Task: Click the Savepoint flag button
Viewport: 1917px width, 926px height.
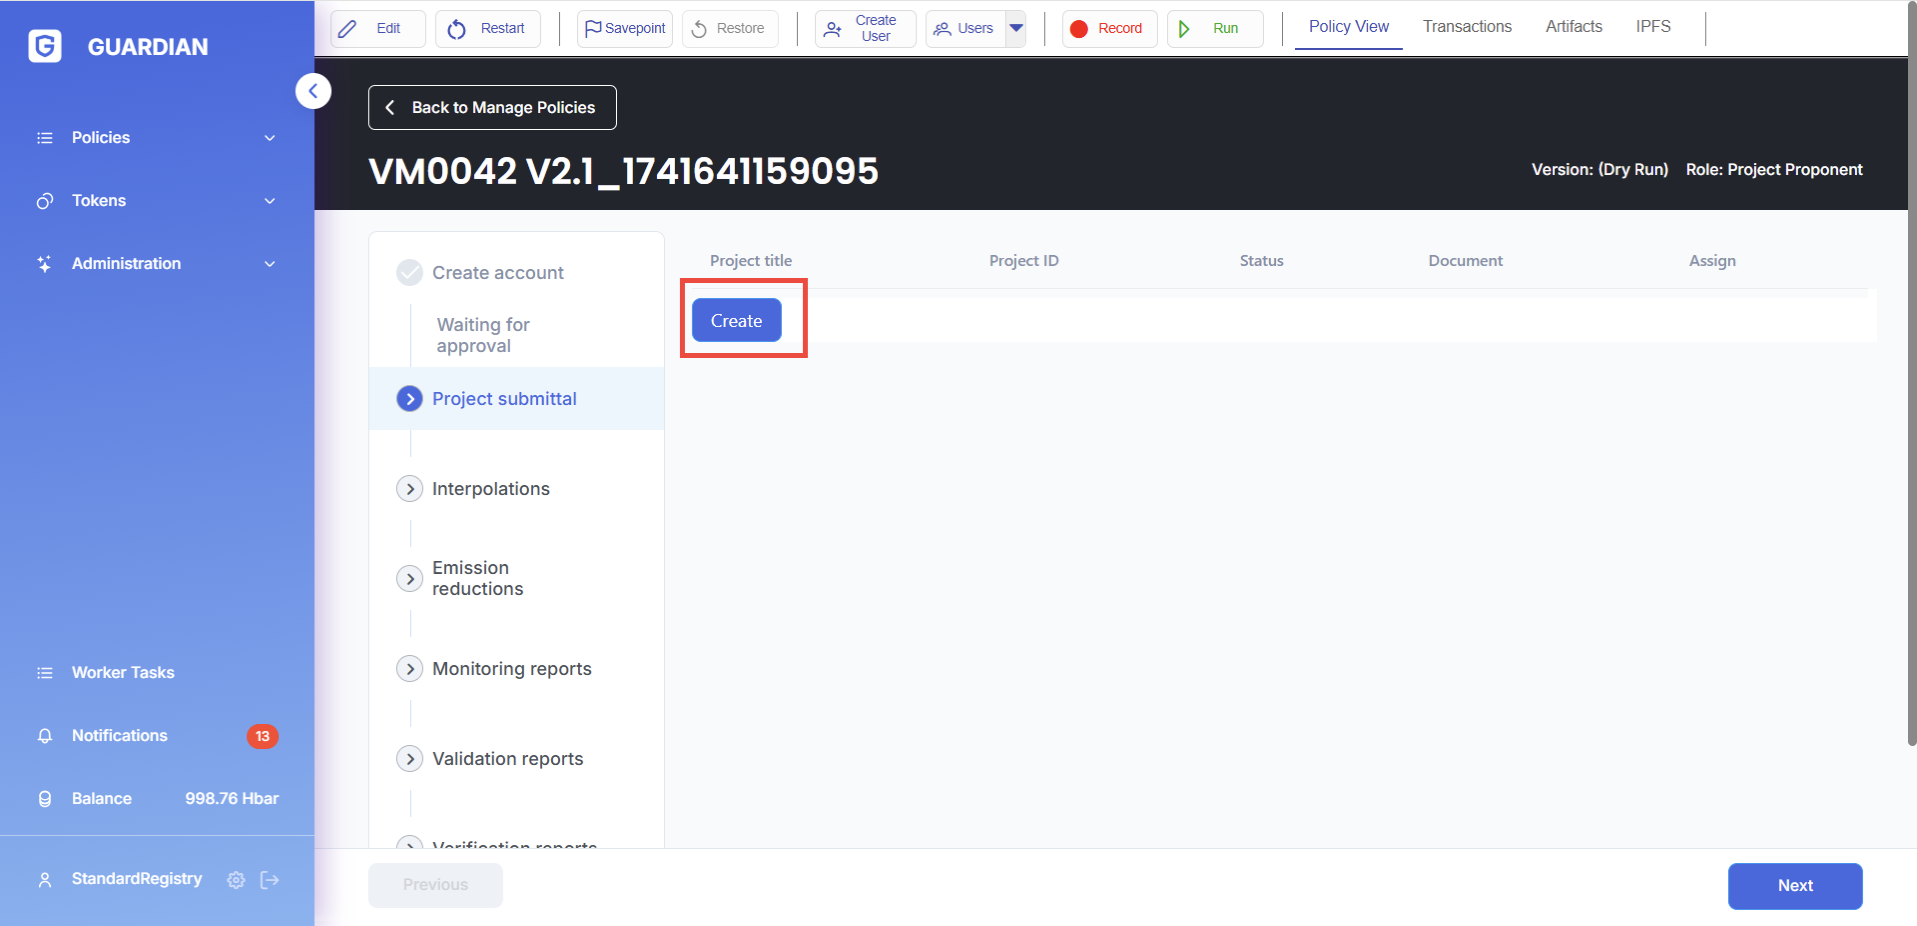Action: pyautogui.click(x=625, y=29)
